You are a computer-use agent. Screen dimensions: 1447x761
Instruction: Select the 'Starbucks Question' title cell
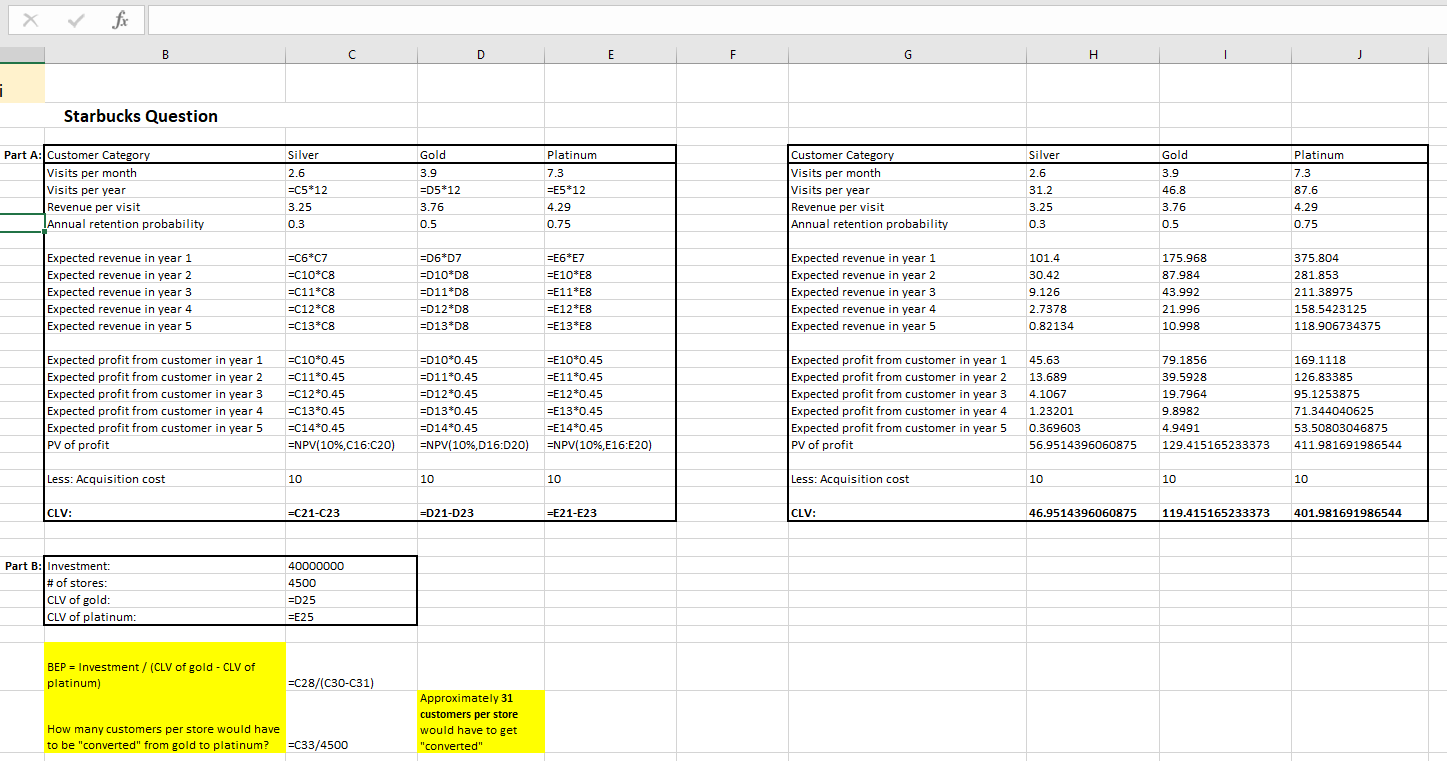(165, 116)
